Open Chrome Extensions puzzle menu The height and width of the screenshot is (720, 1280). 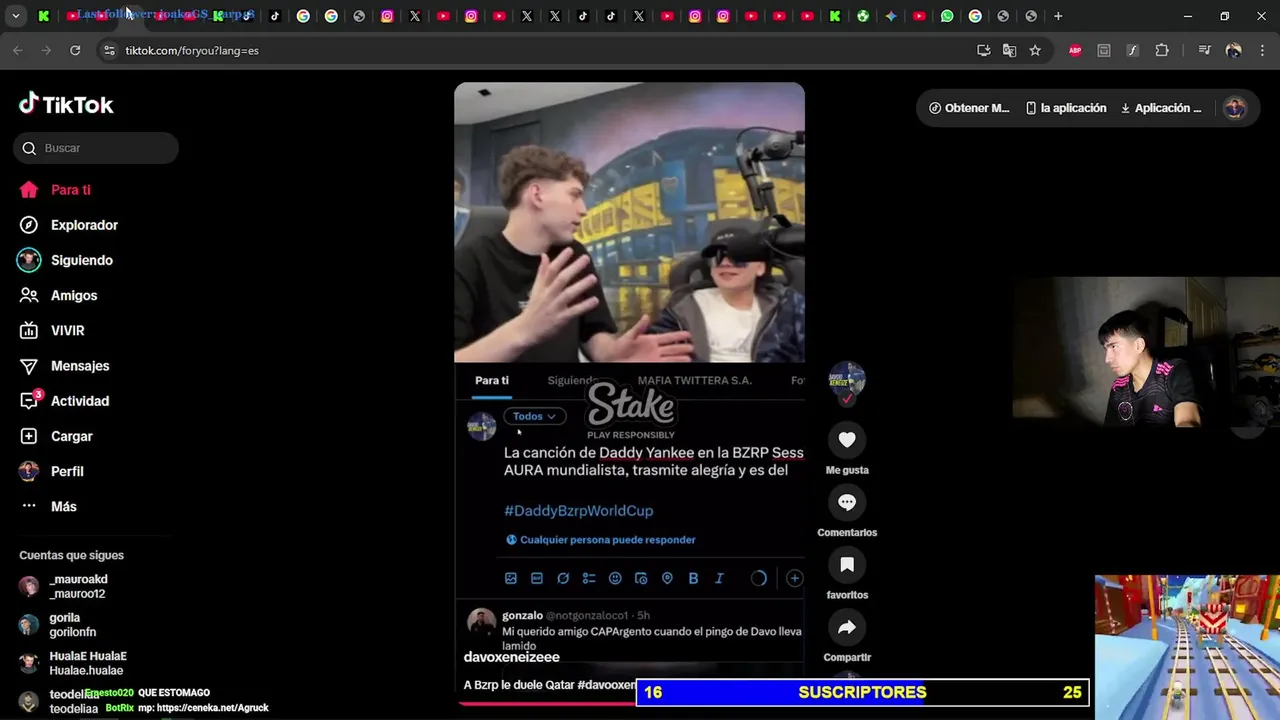pos(1162,50)
